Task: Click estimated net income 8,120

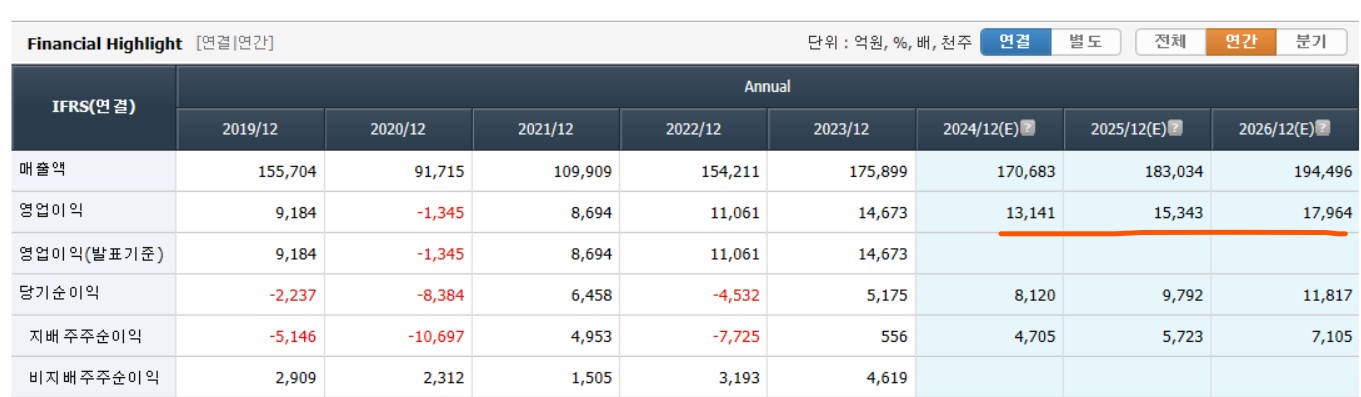Action: pos(1035,295)
